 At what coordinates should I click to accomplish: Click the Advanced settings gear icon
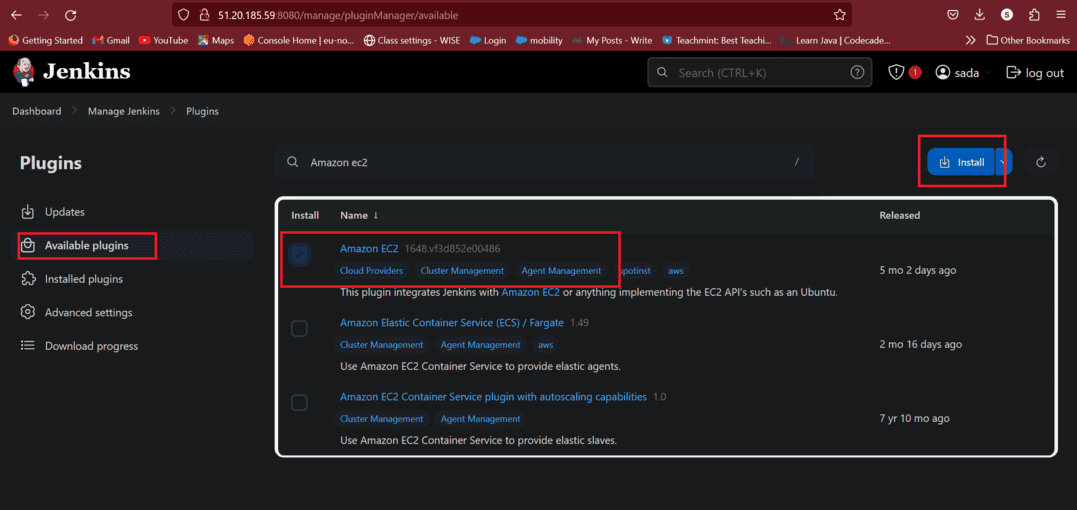pyautogui.click(x=27, y=312)
